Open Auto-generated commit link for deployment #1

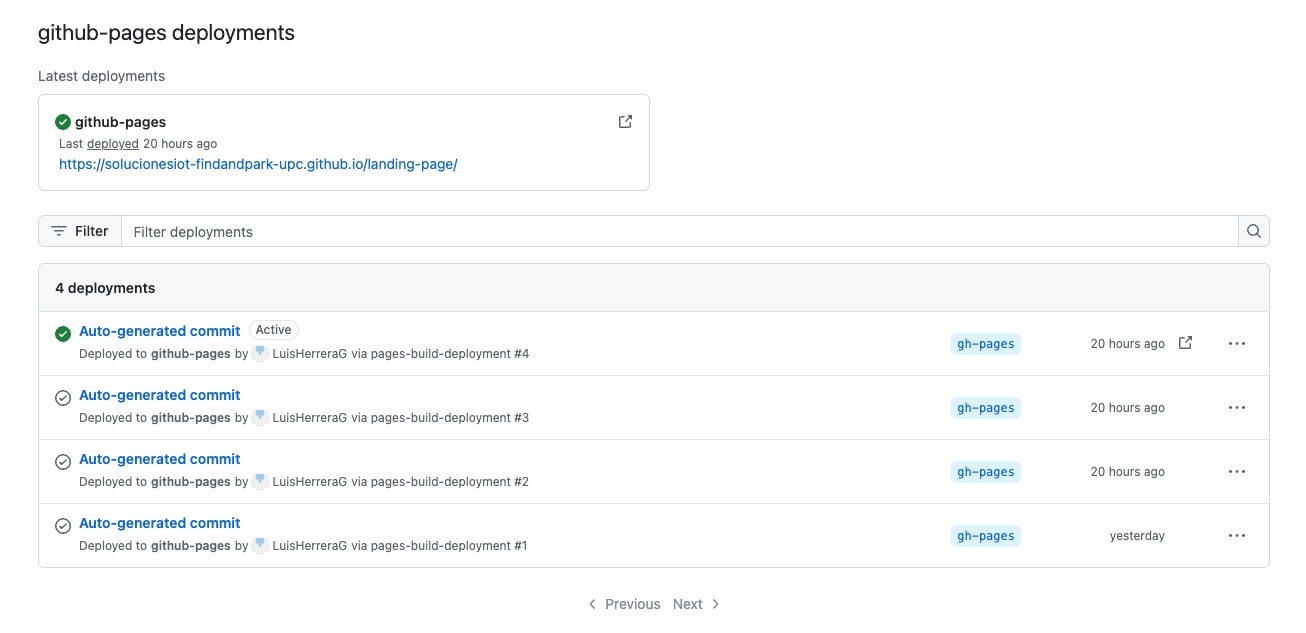[160, 523]
